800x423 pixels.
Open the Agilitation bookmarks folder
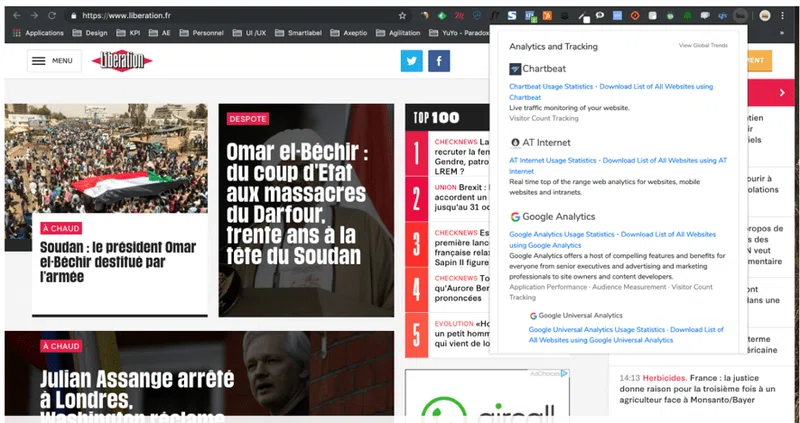click(398, 33)
